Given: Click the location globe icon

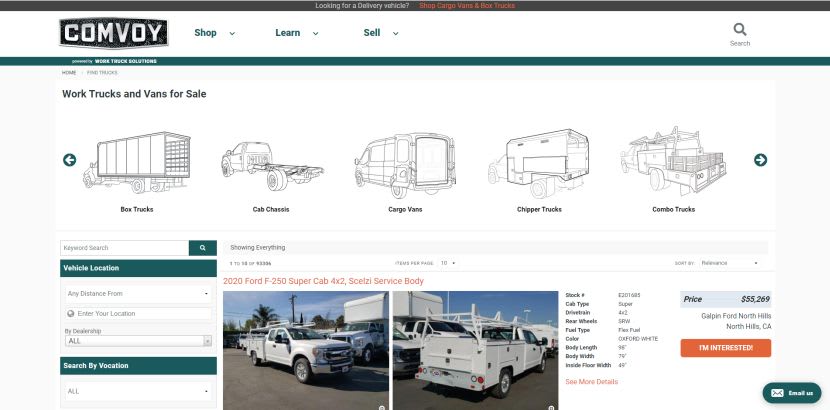Looking at the screenshot, I should pos(71,314).
